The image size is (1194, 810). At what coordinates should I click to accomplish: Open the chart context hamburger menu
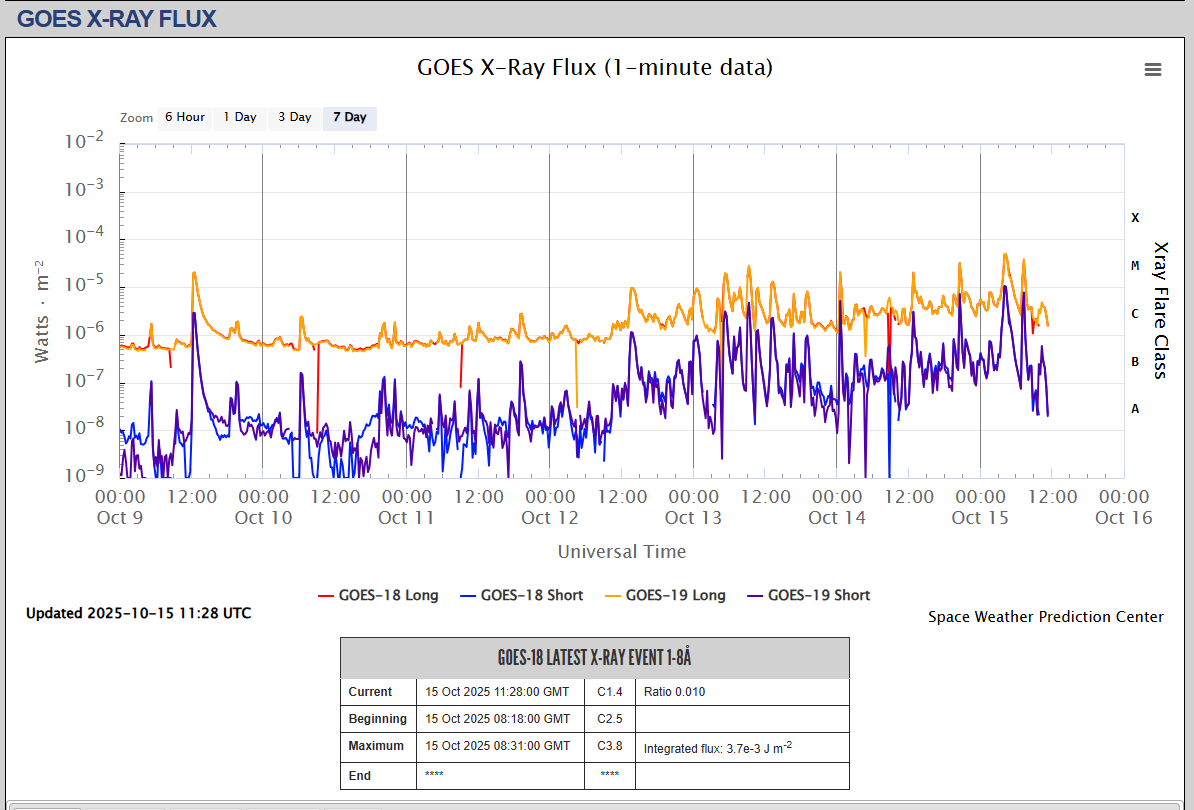1153,69
